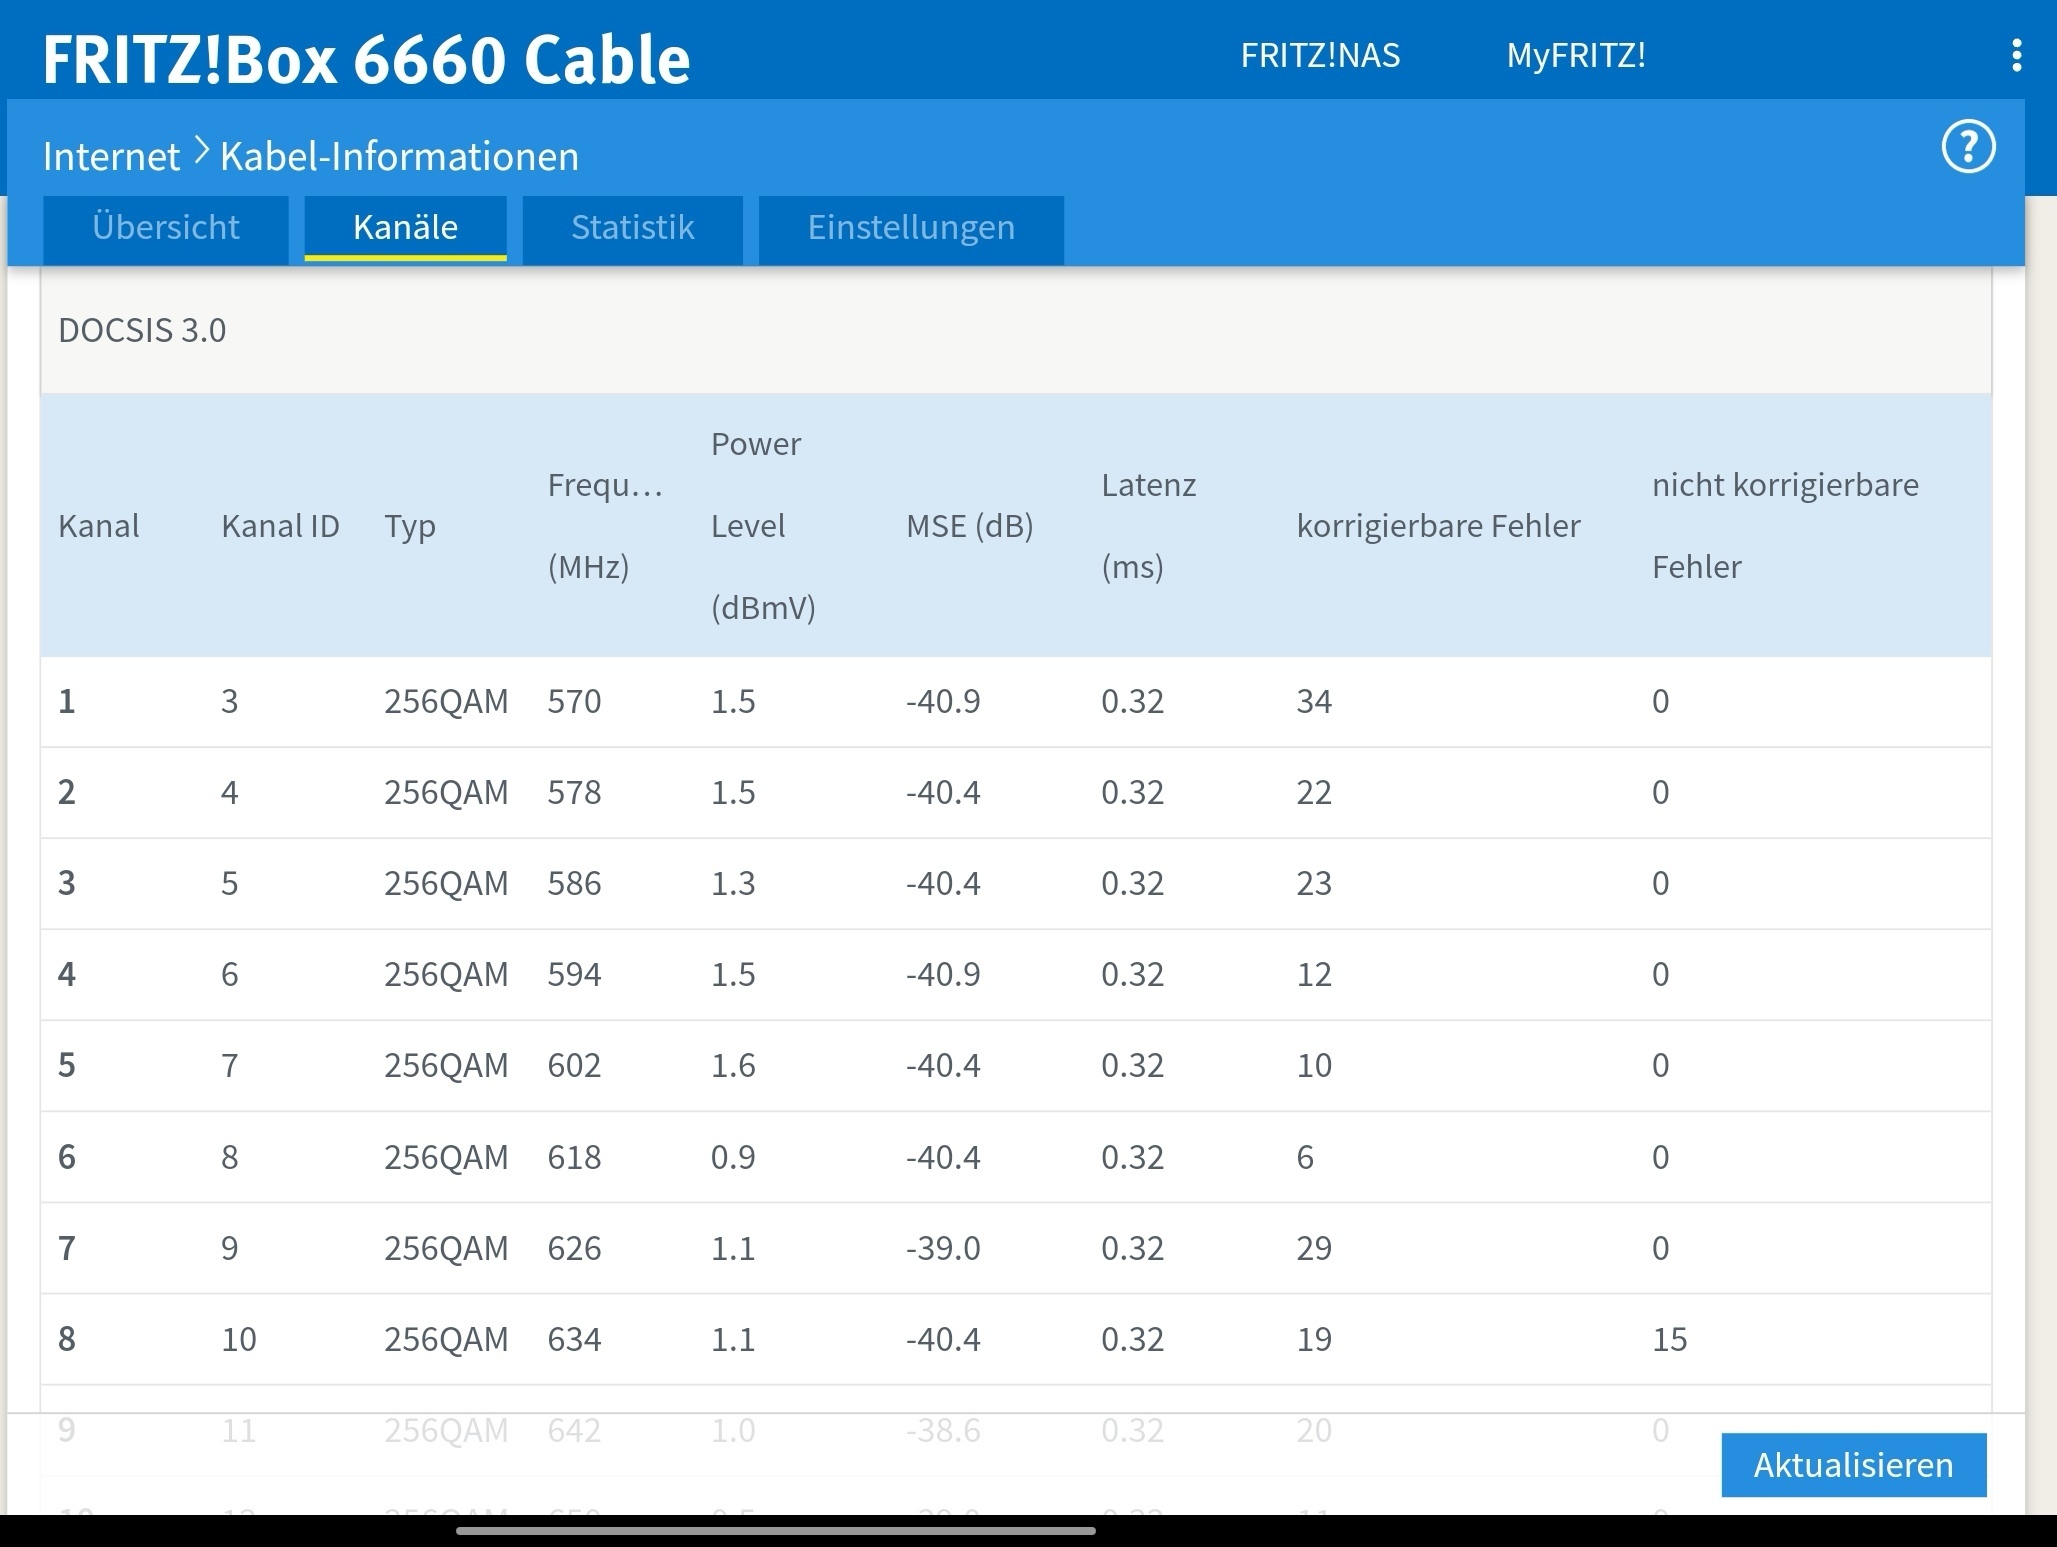Click channel number 6 in Kanal column
Viewport: 2057px width, 1547px height.
point(67,1158)
